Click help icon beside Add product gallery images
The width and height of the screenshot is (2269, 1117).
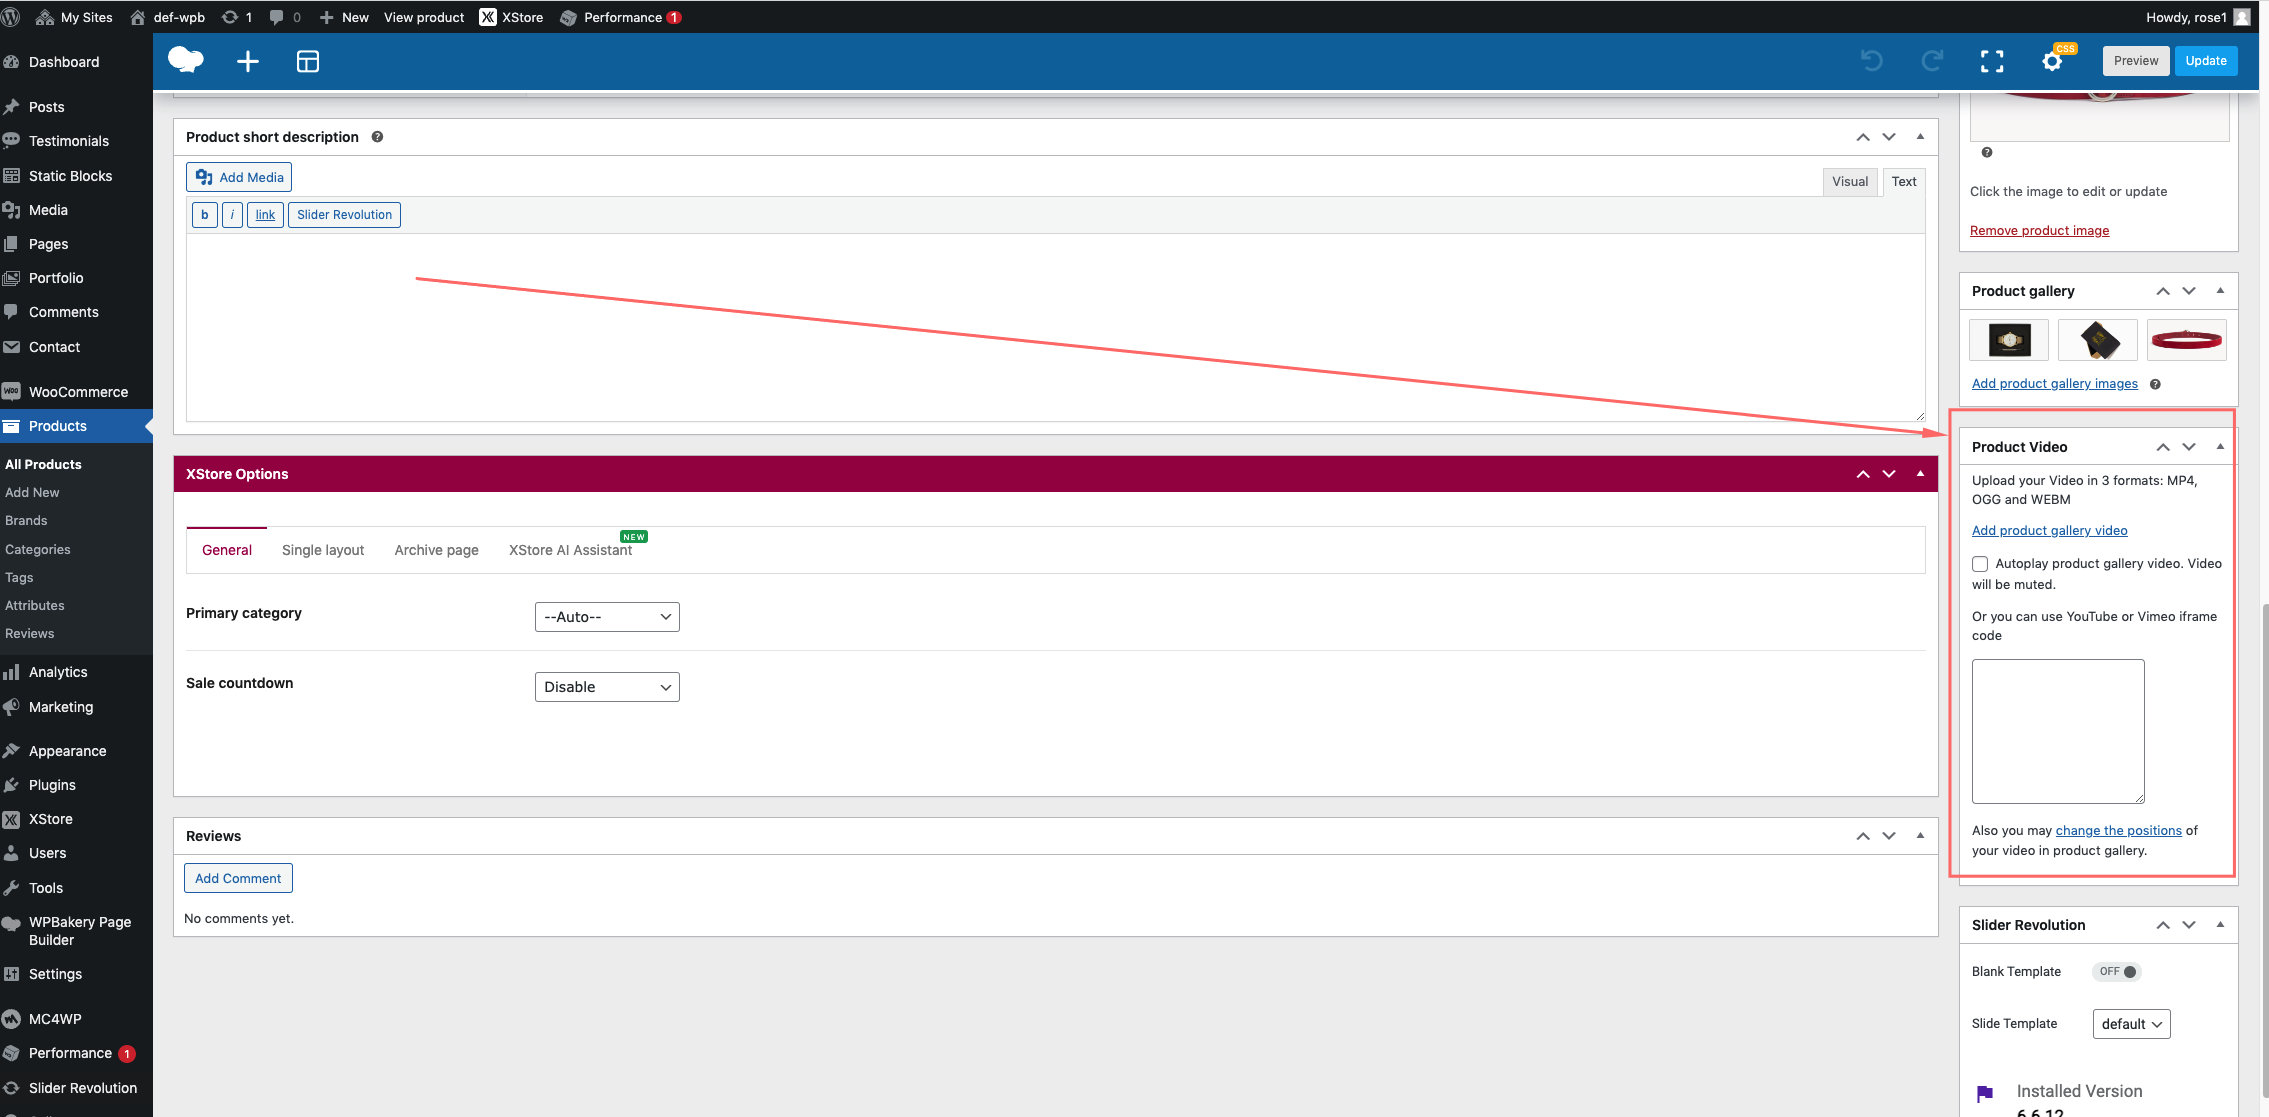click(2155, 384)
